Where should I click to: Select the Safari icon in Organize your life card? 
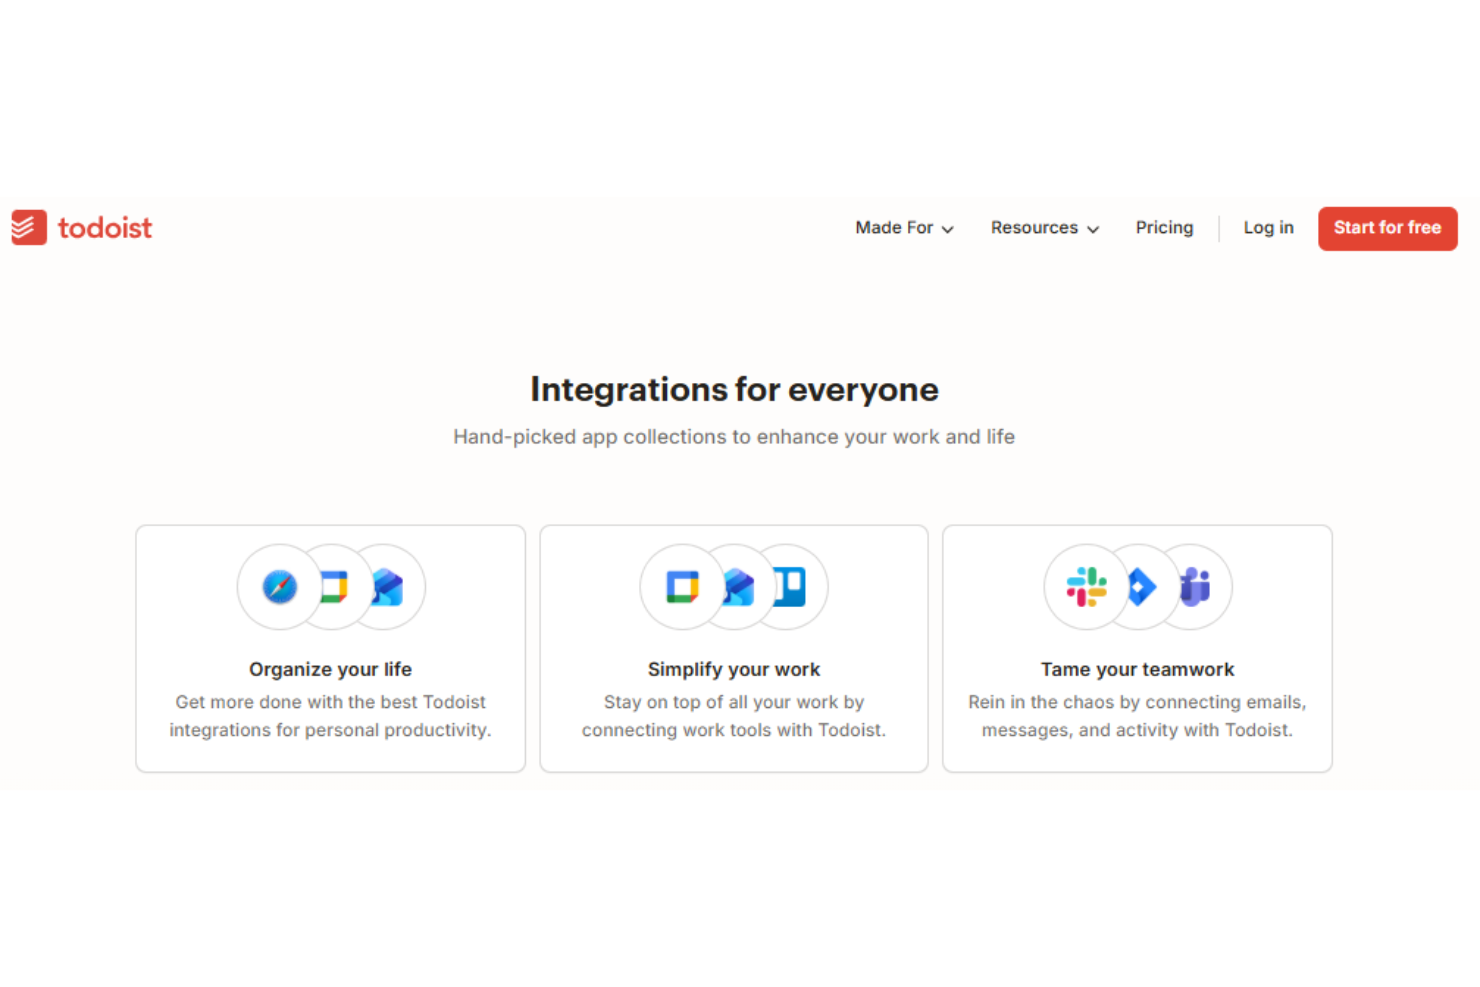click(278, 588)
